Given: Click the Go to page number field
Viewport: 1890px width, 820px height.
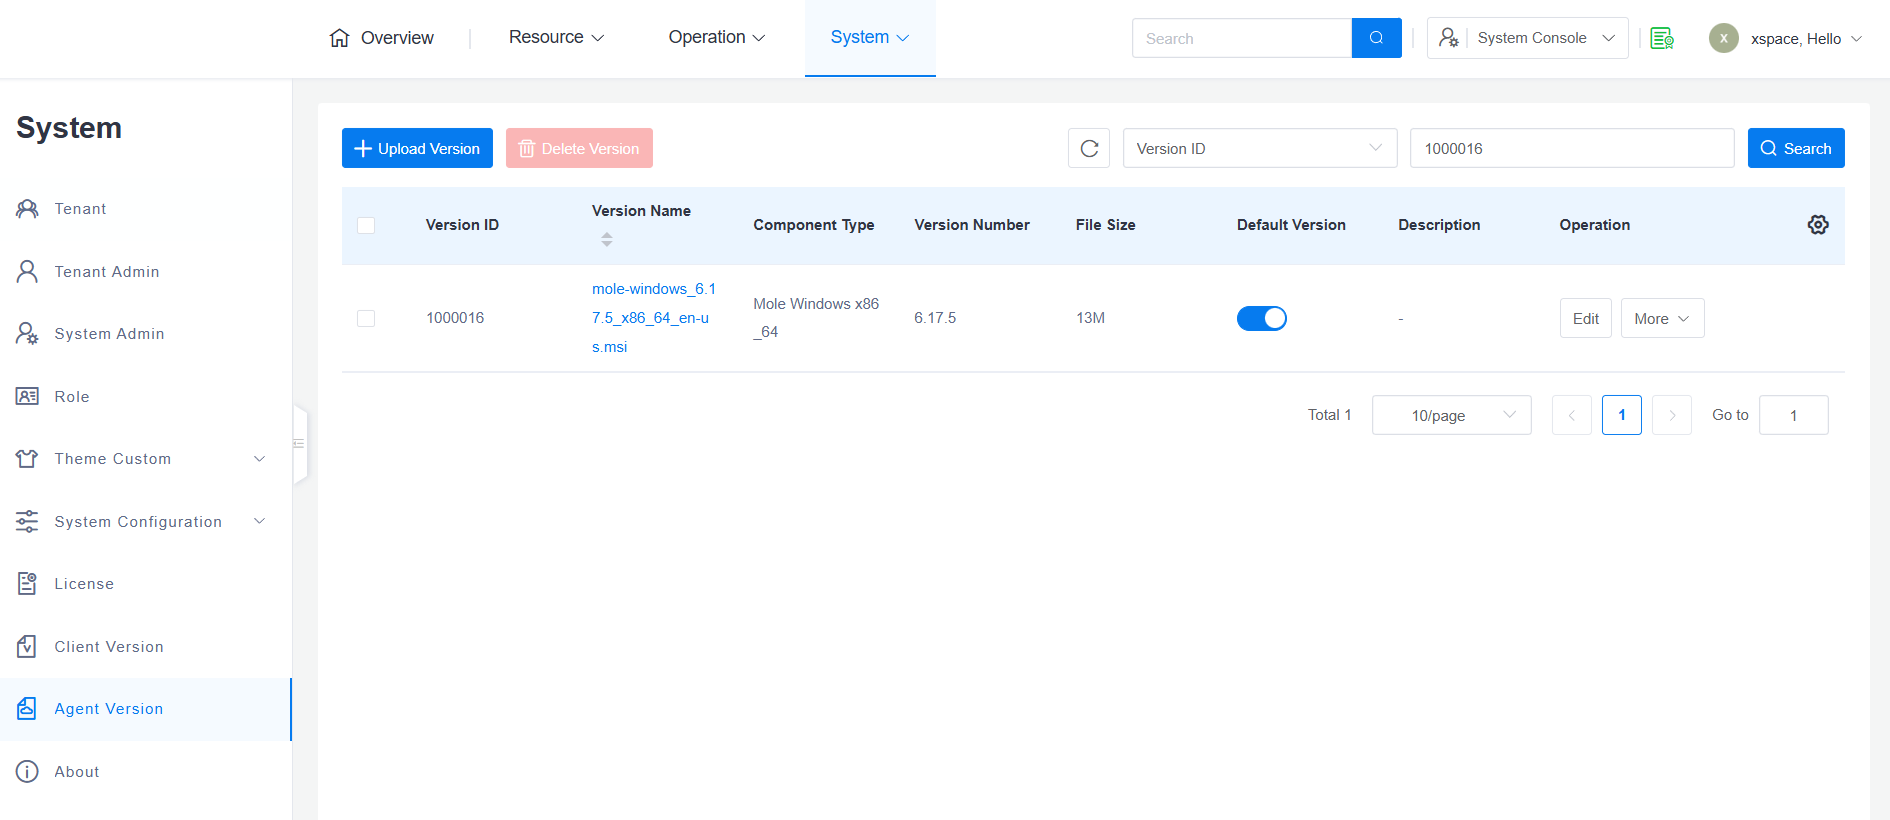Looking at the screenshot, I should 1793,415.
